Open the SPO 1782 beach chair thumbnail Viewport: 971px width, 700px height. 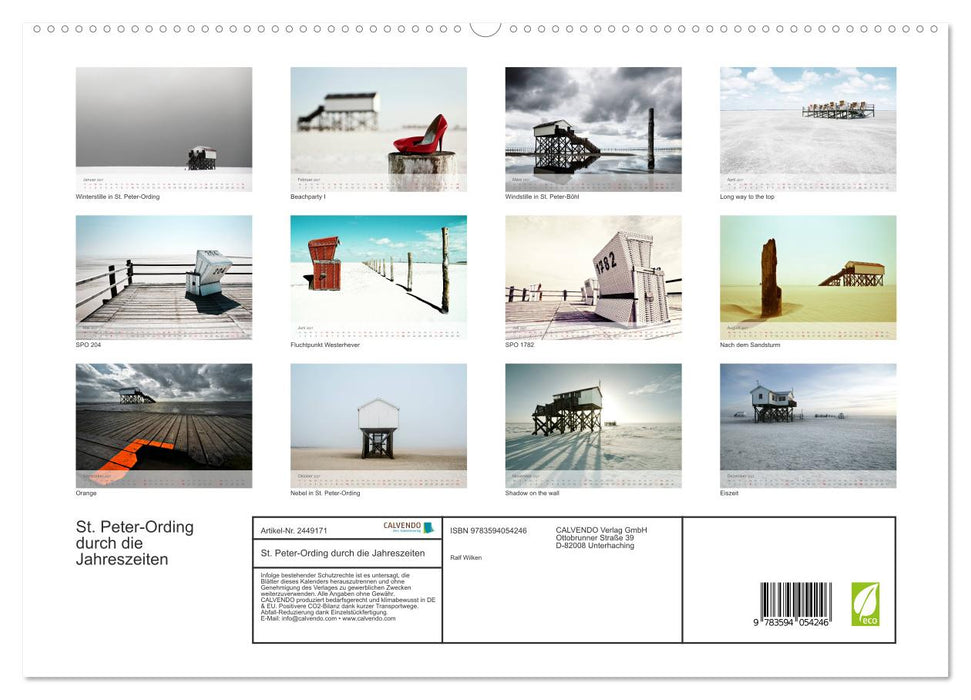click(593, 277)
